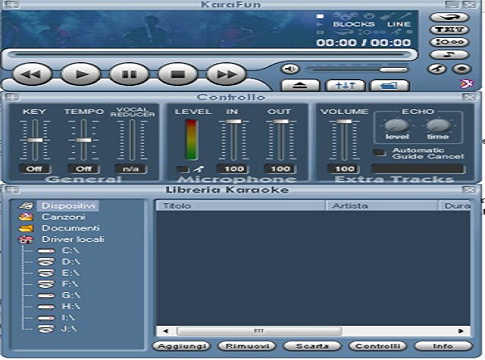
Task: Click the KEY slider handle
Action: 35,140
